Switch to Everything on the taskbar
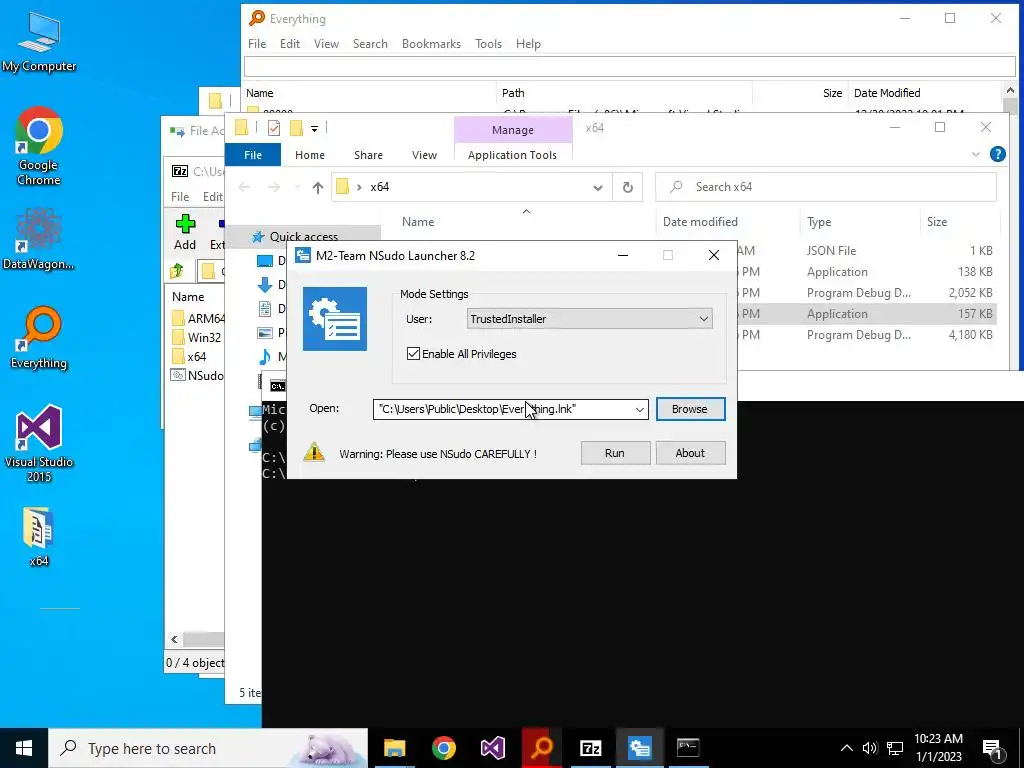The image size is (1024, 768). coord(541,748)
